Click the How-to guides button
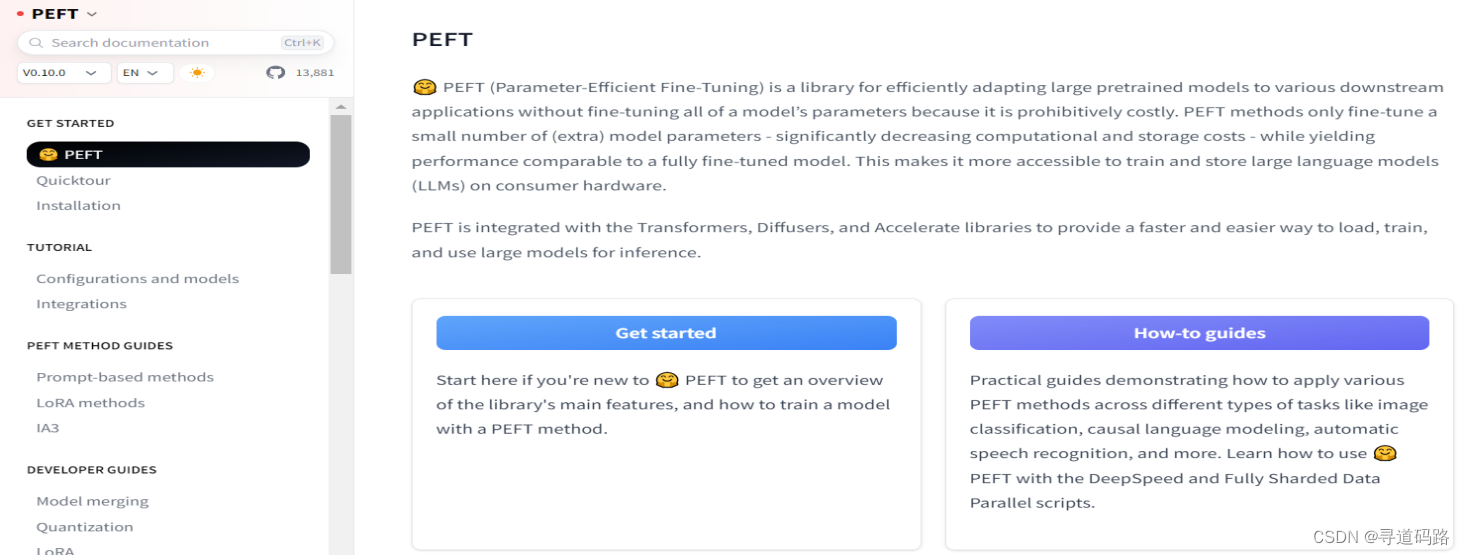Screen dimensions: 1465x555 point(1199,333)
